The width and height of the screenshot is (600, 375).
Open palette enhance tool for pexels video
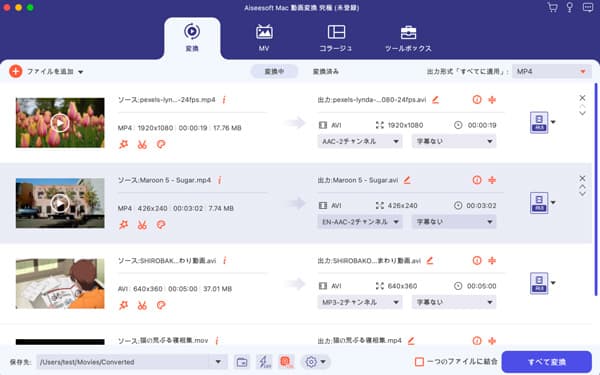point(161,144)
